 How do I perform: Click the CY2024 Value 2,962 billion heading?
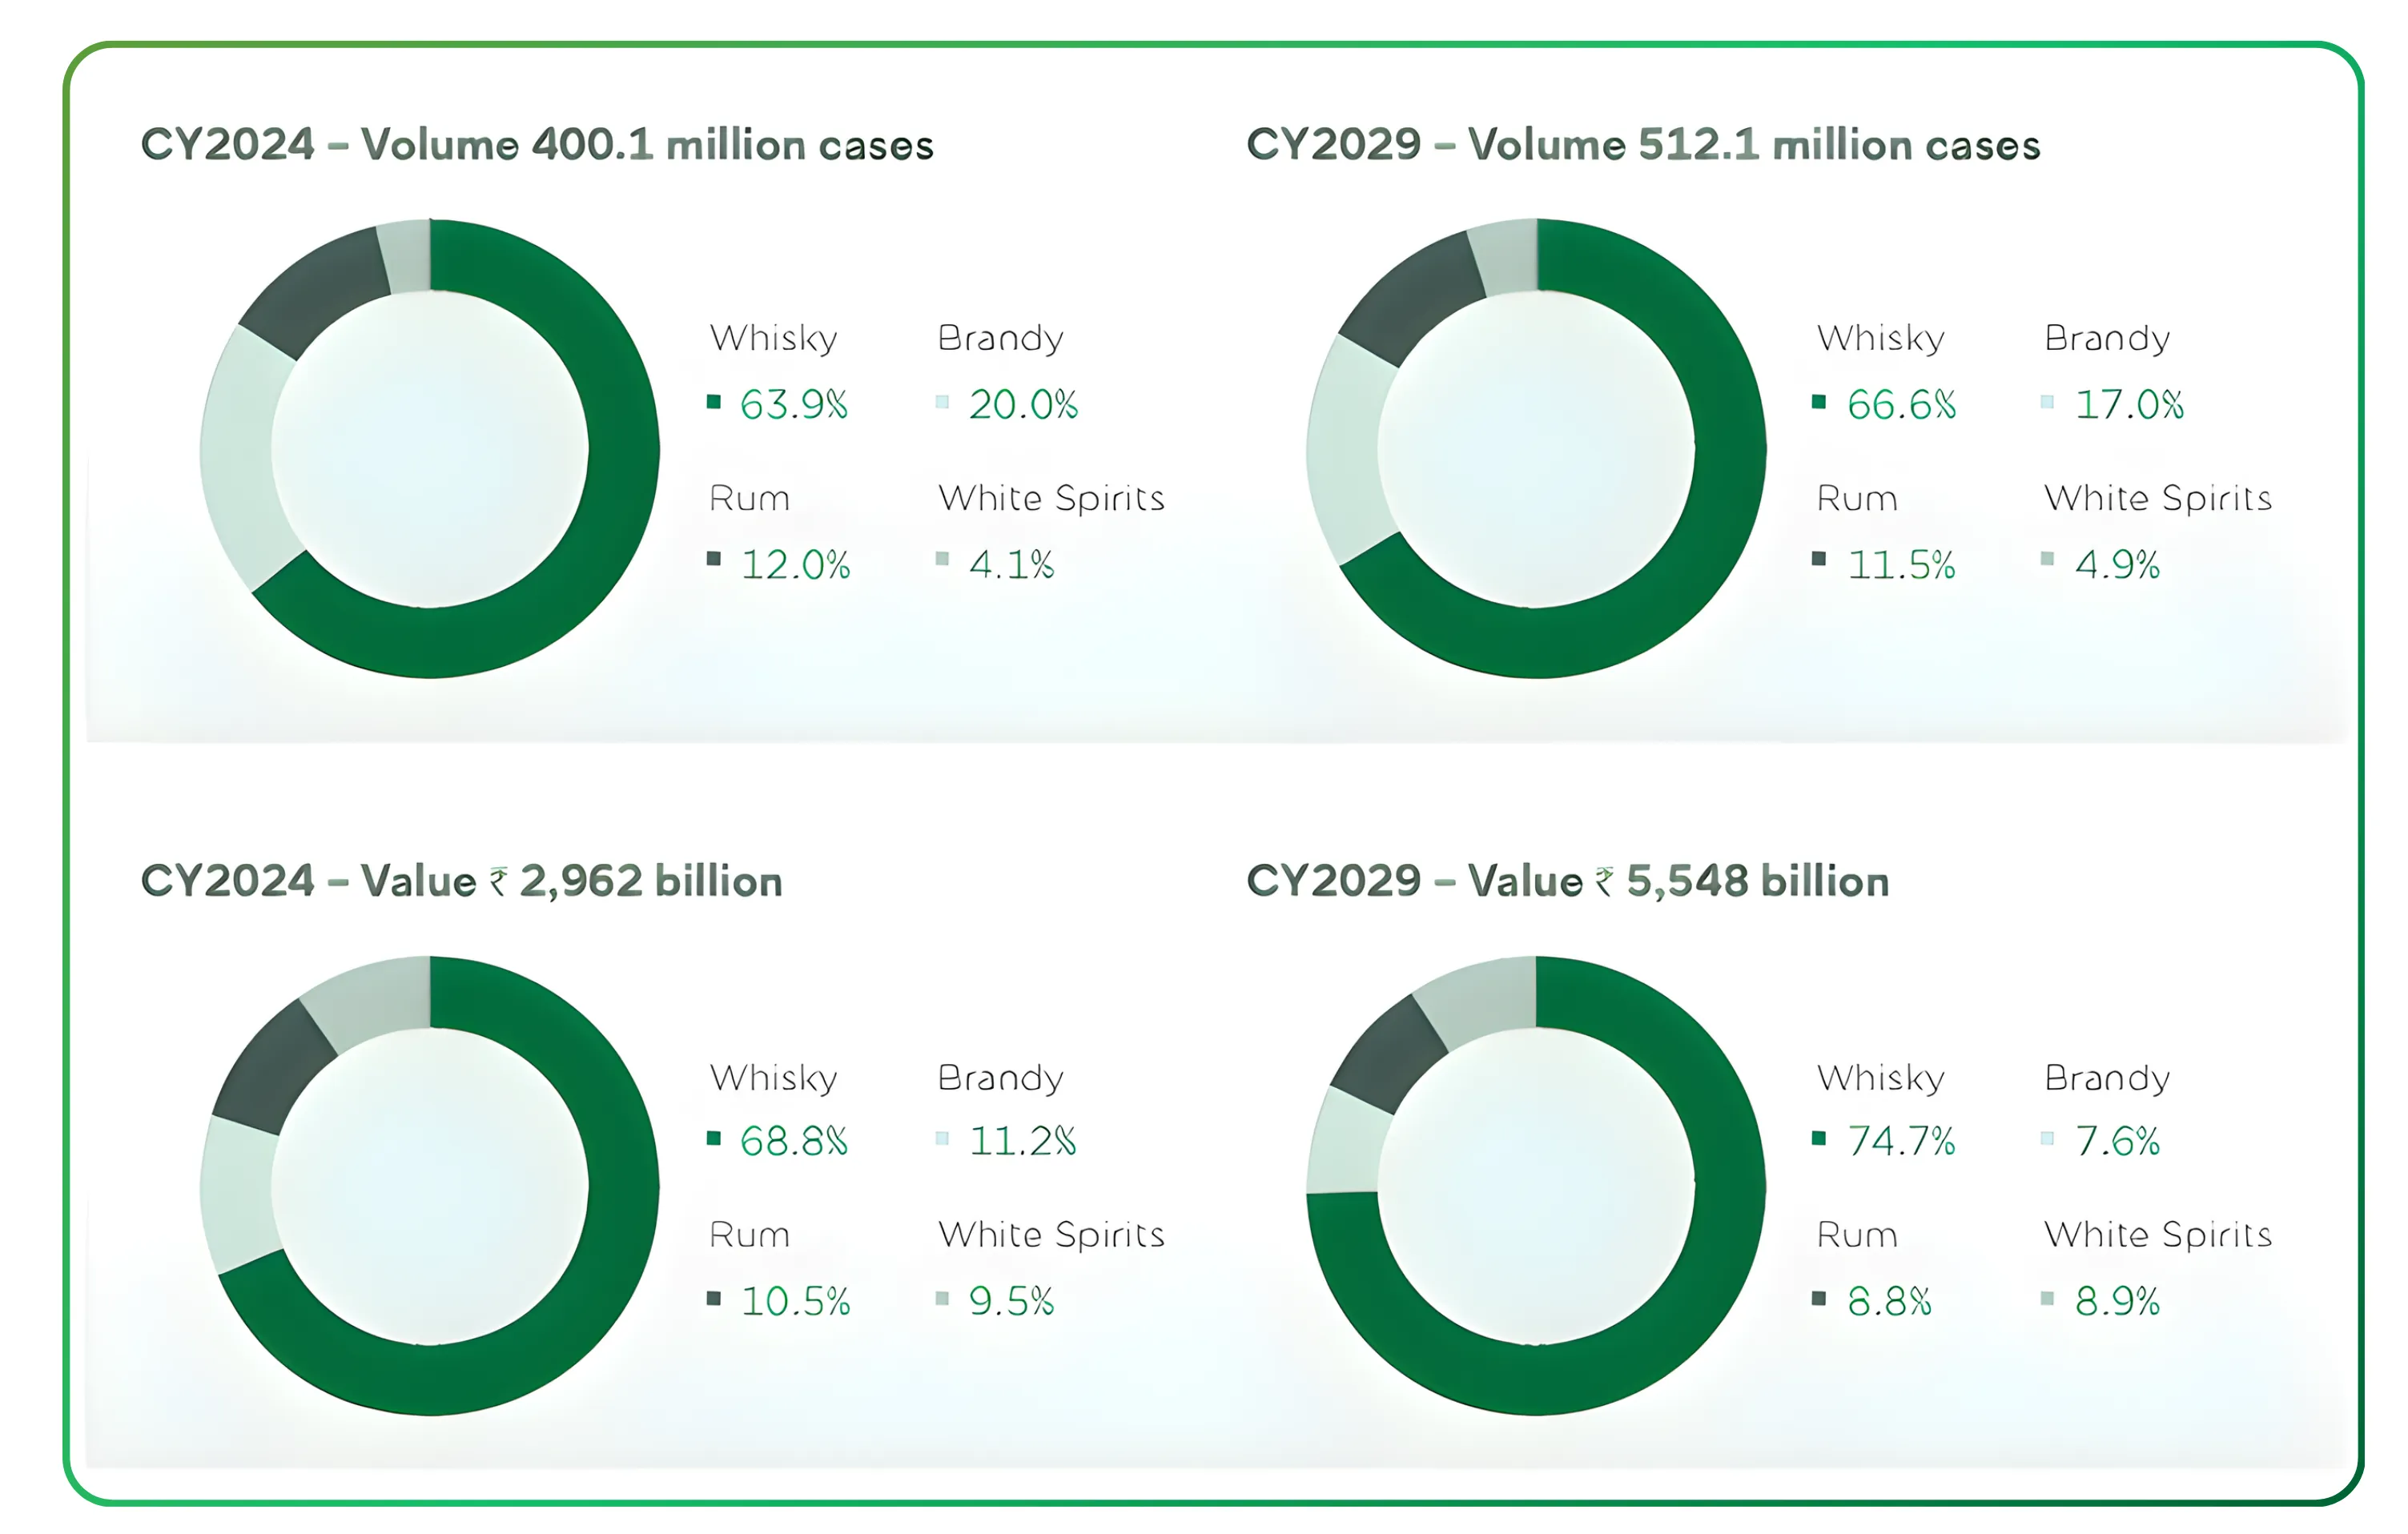[x=461, y=881]
